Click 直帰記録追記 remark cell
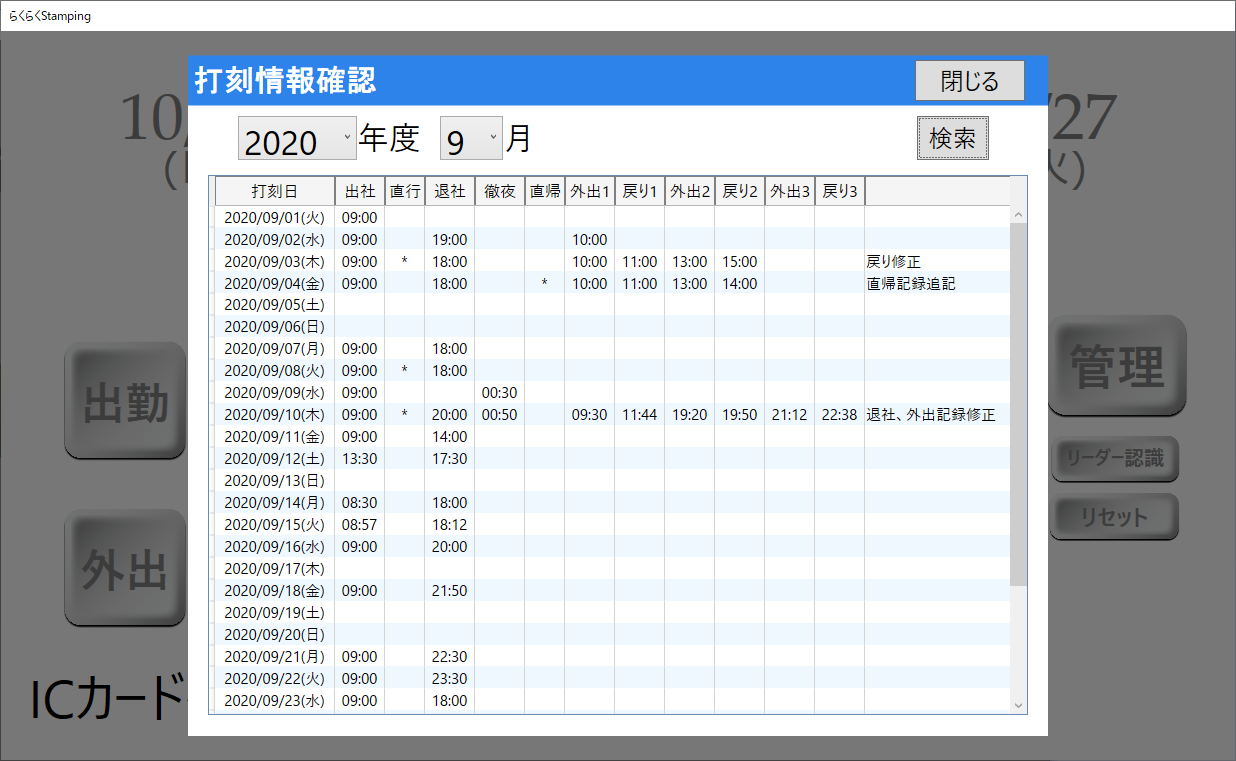 [x=910, y=284]
